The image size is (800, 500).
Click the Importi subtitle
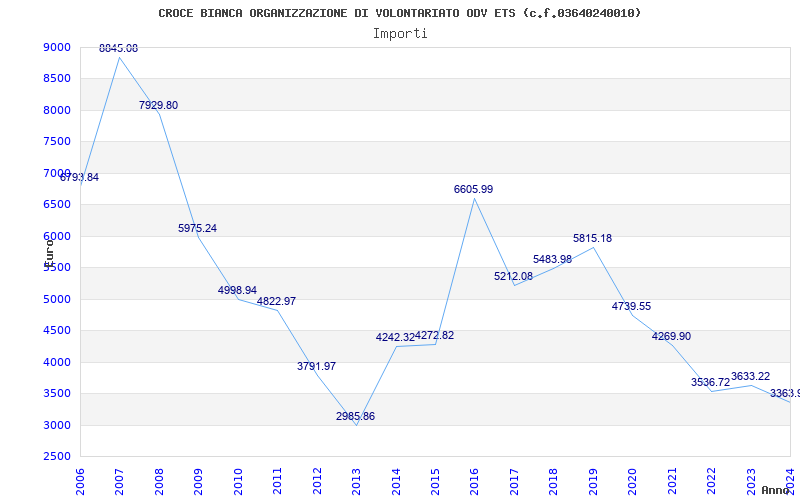(x=400, y=34)
